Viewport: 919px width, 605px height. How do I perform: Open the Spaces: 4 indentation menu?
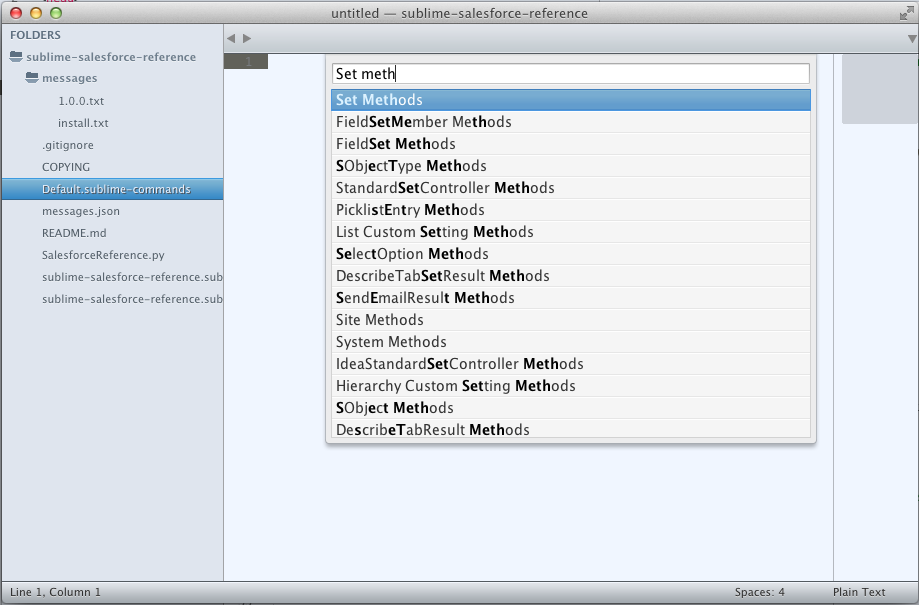pyautogui.click(x=759, y=592)
